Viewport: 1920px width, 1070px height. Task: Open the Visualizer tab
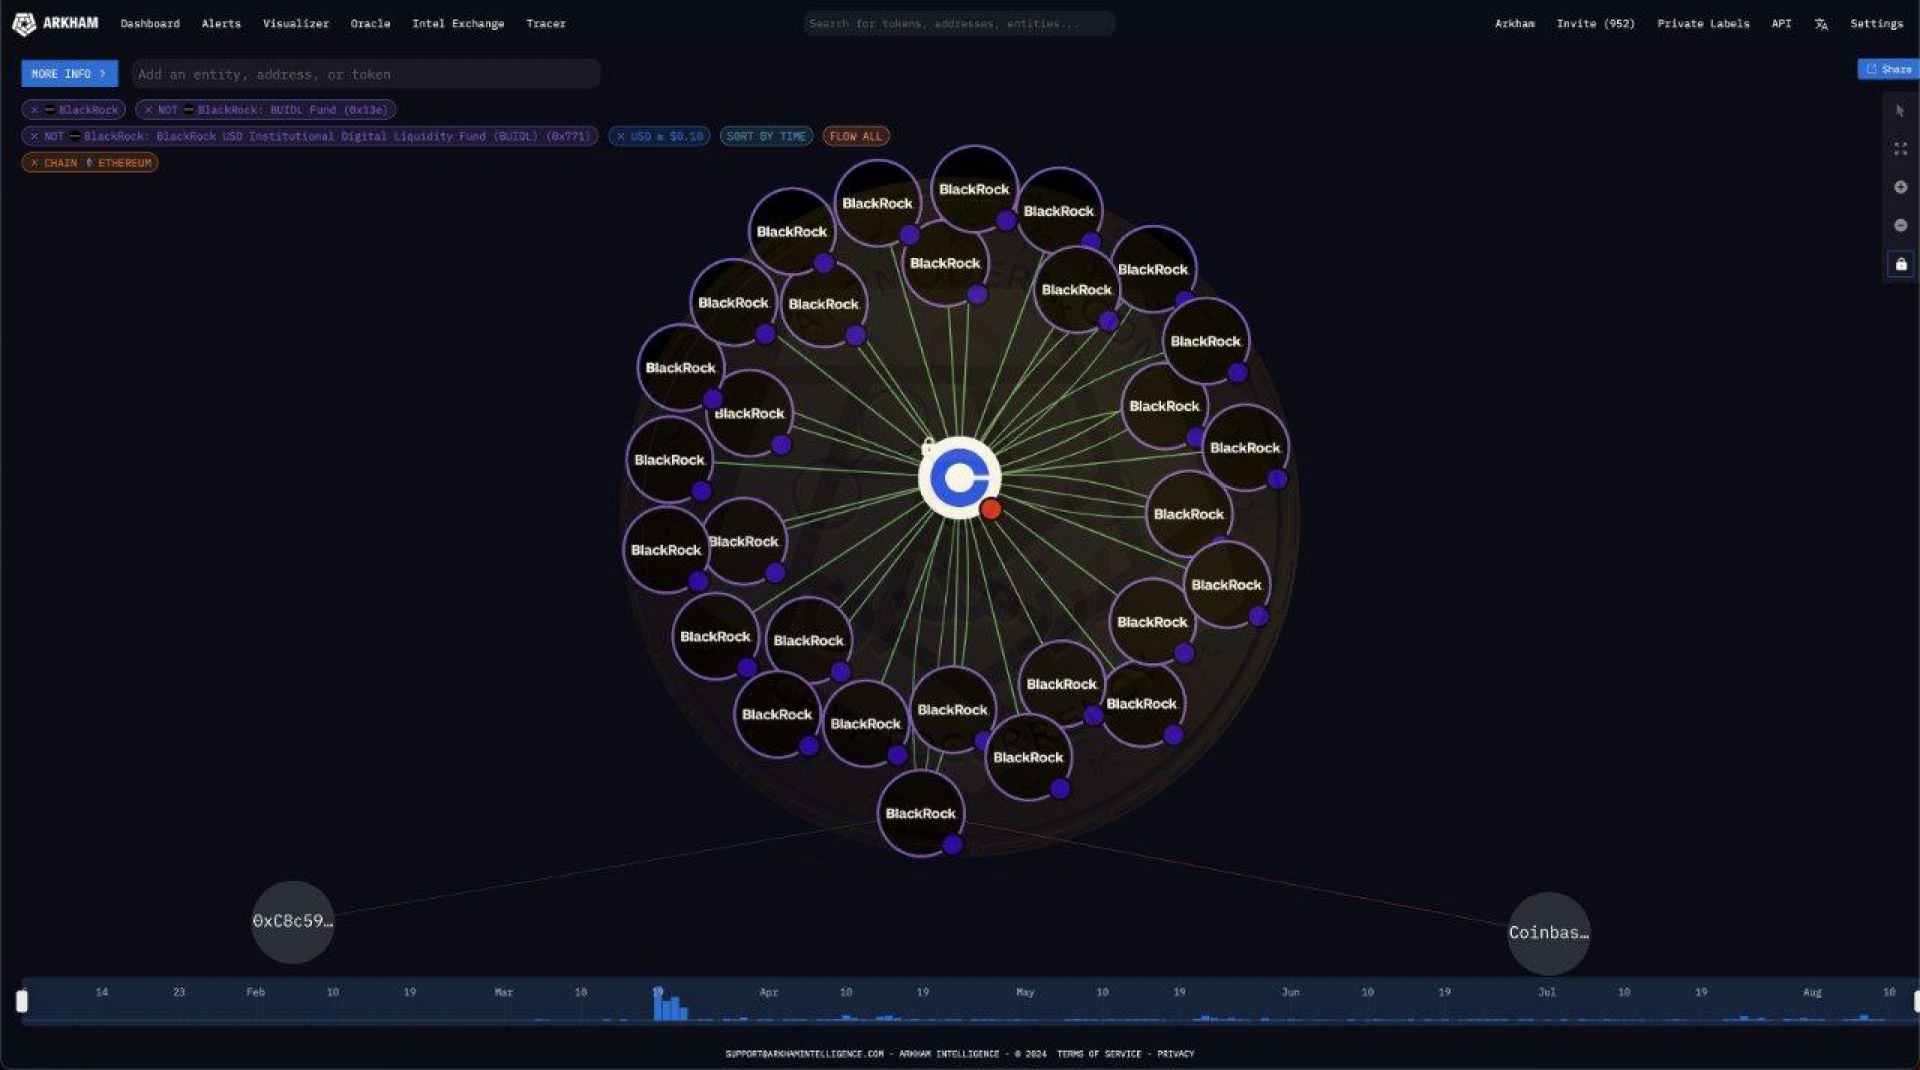tap(295, 24)
